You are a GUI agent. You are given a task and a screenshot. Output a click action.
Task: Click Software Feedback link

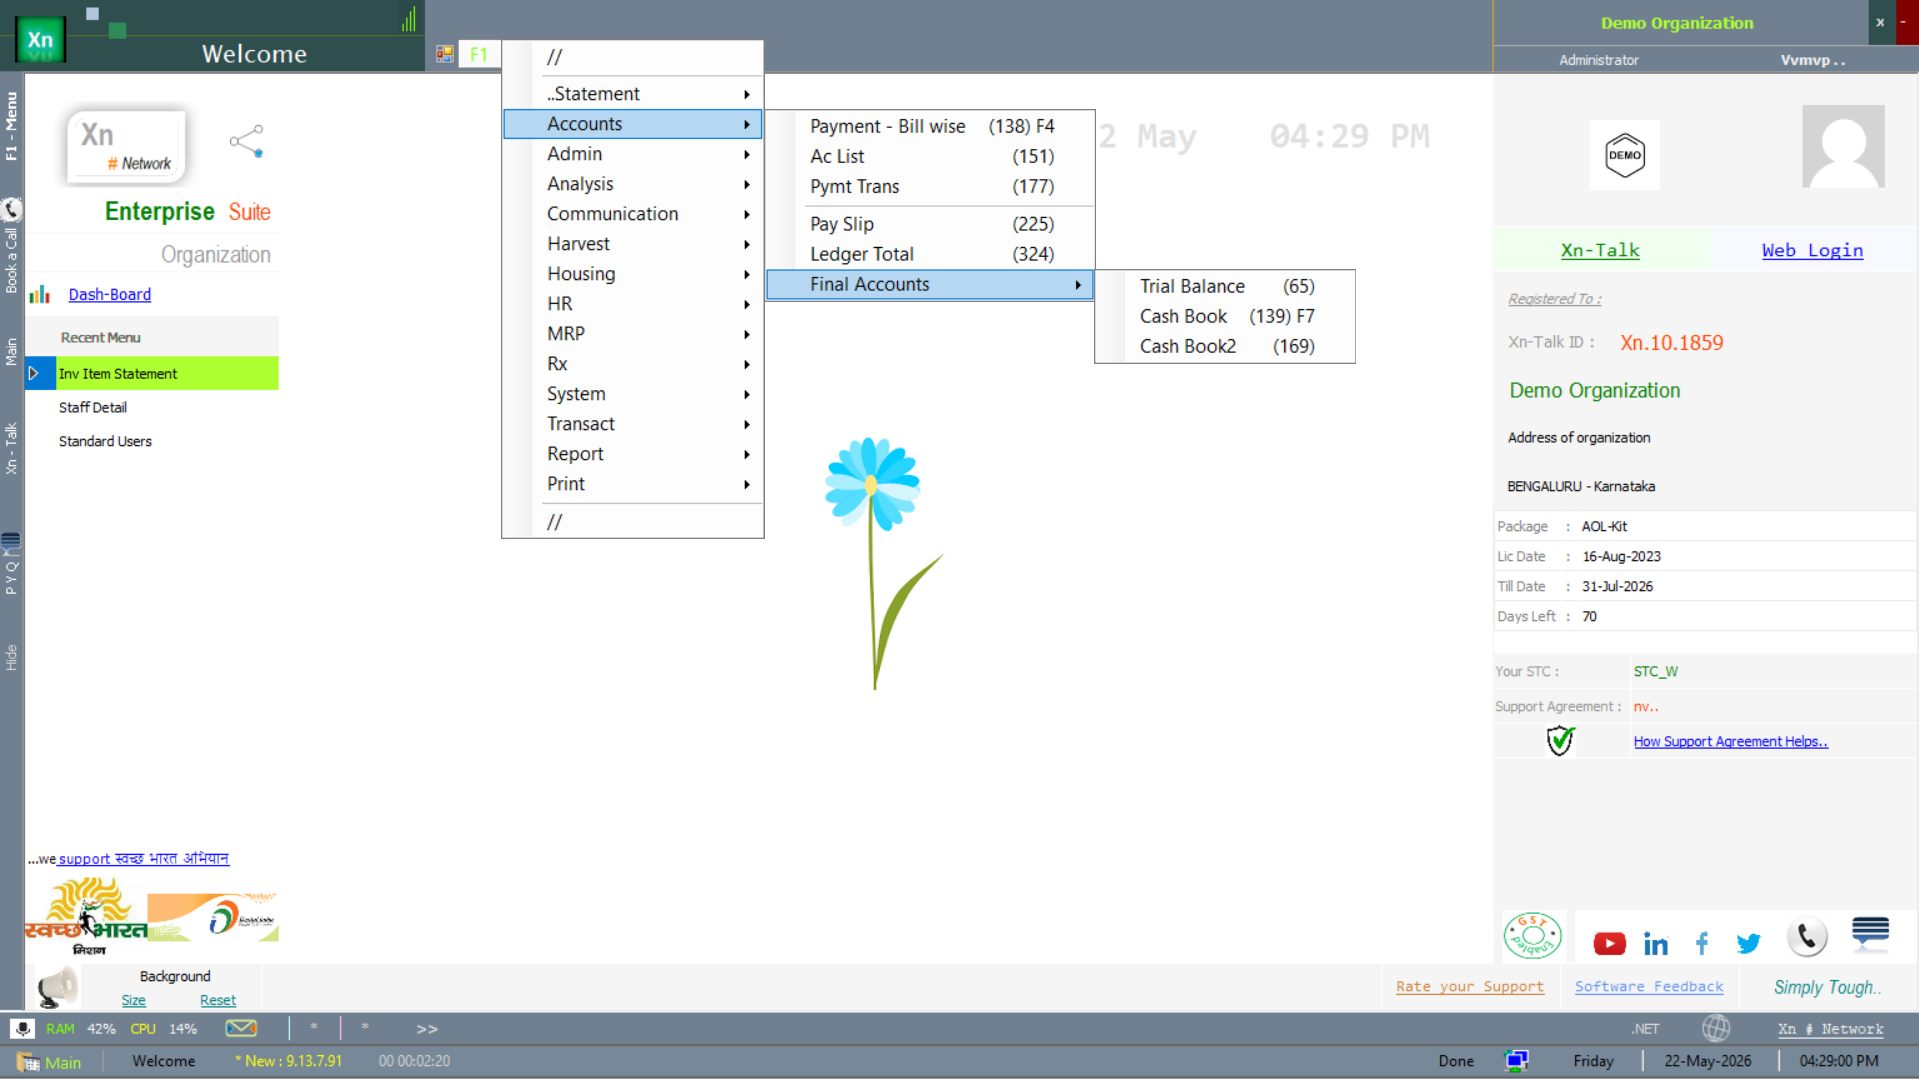1649,986
